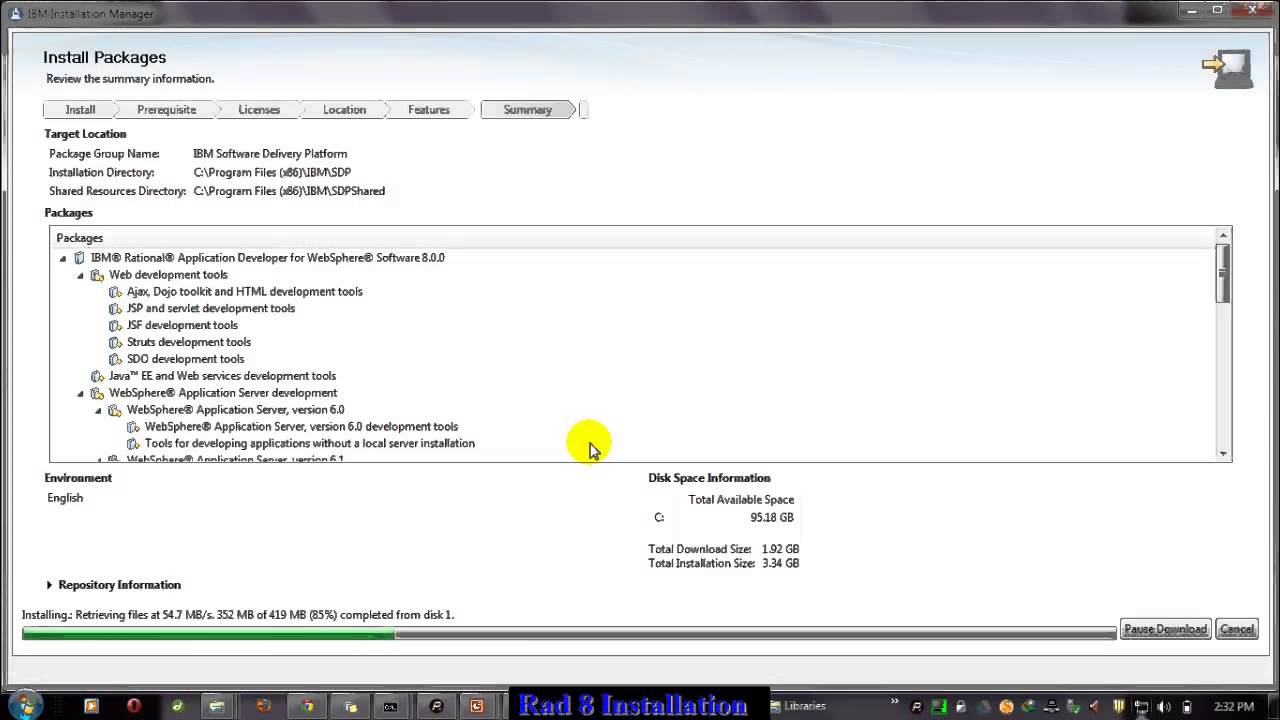Click the 'English' environment entry
This screenshot has width=1280, height=720.
tap(65, 498)
